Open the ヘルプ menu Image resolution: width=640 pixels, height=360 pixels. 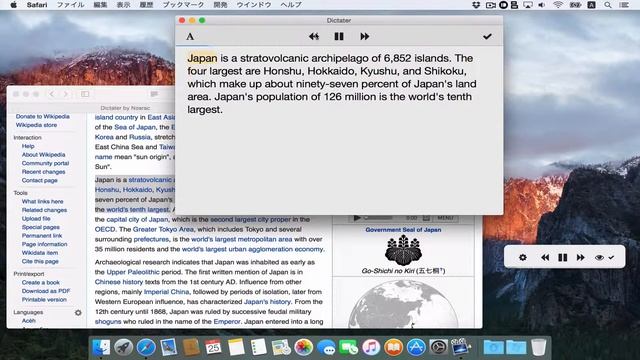coord(291,5)
